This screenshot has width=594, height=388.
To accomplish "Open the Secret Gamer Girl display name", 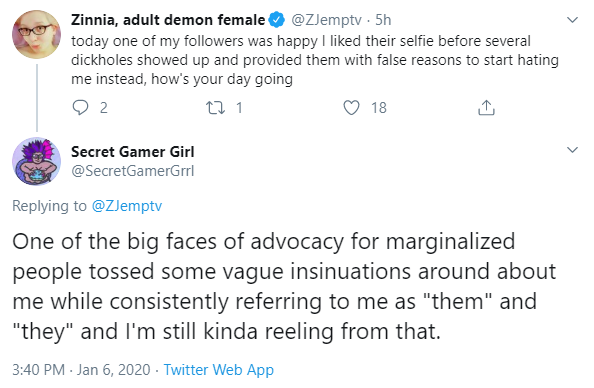I will coord(133,152).
